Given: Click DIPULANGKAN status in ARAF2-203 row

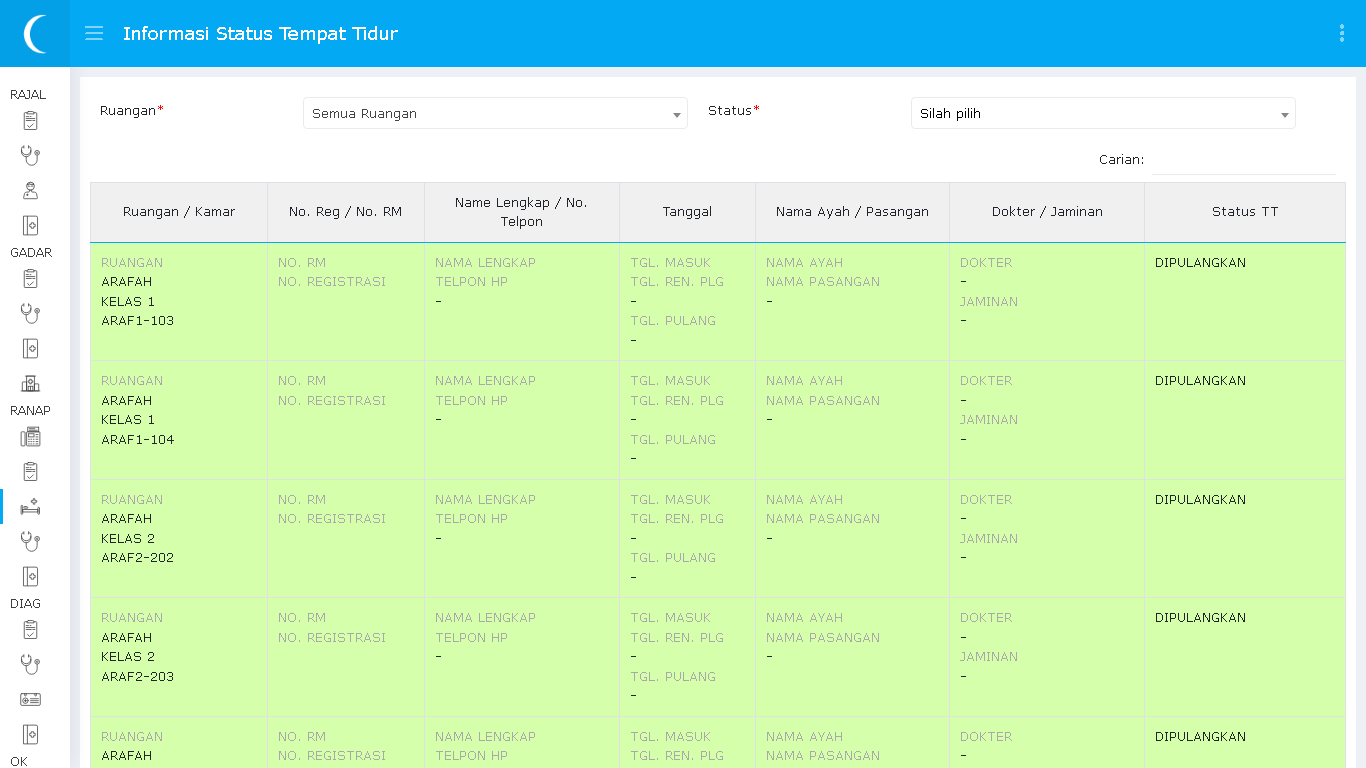Looking at the screenshot, I should pos(1200,618).
